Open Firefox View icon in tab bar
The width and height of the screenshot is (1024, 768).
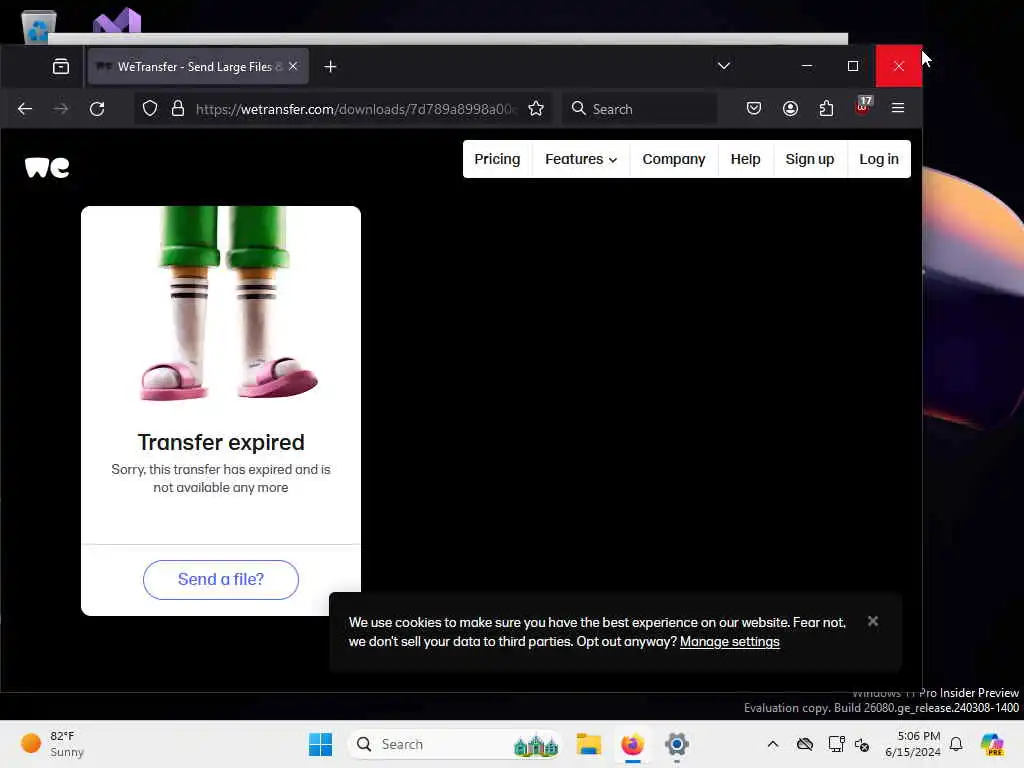pyautogui.click(x=61, y=67)
